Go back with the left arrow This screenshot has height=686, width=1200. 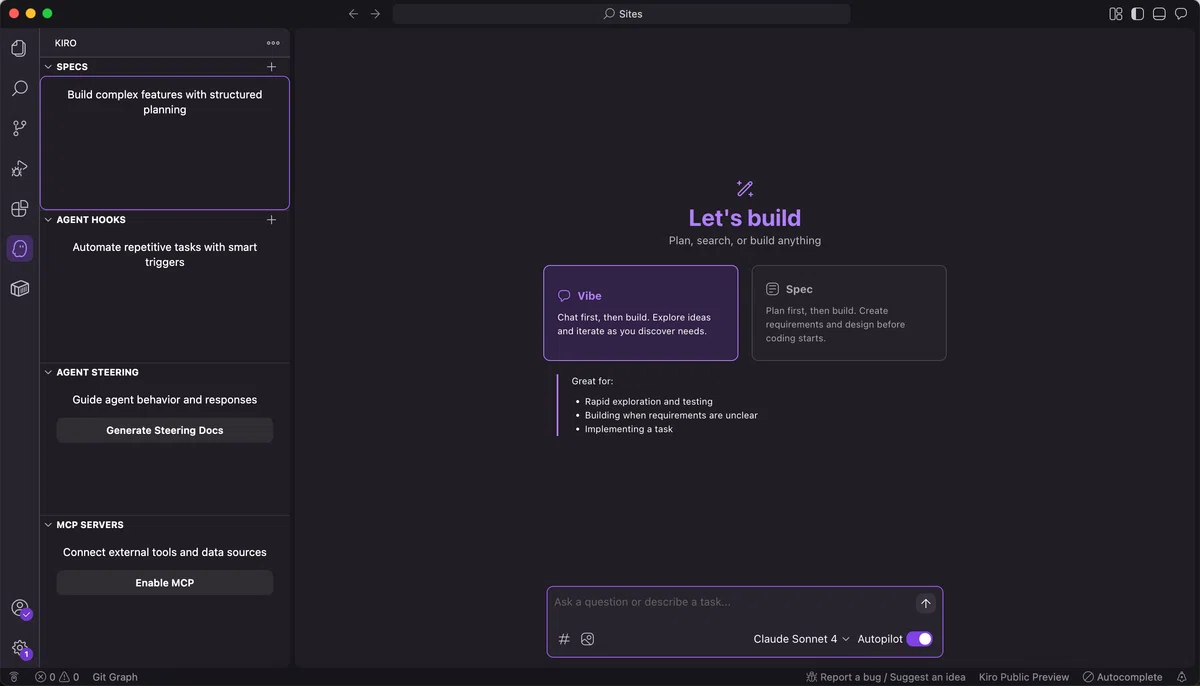[x=353, y=14]
